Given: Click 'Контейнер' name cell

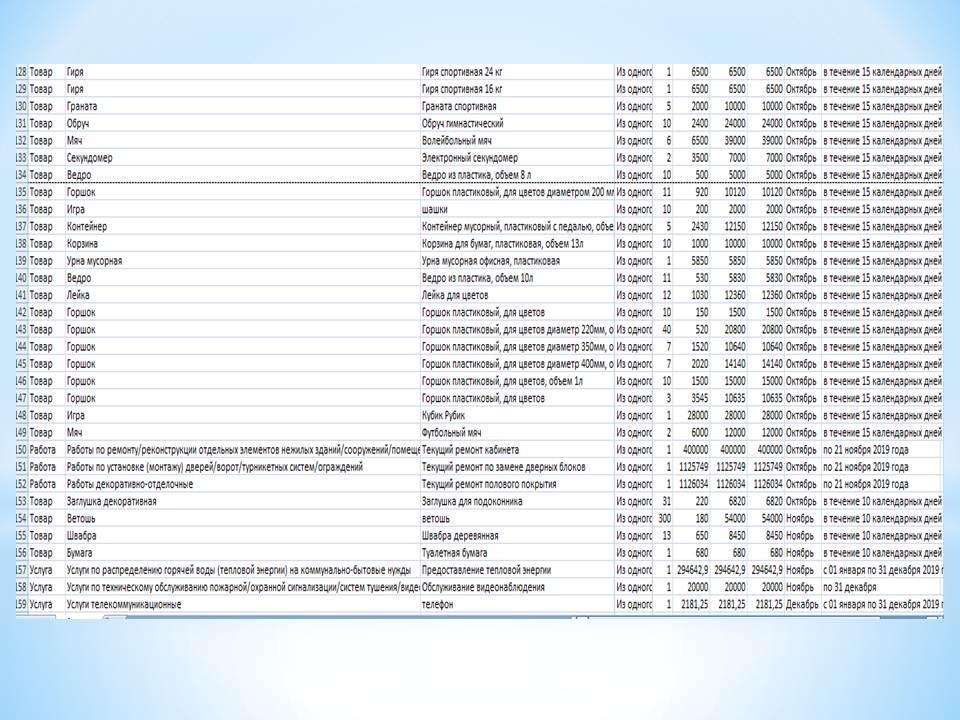Looking at the screenshot, I should pos(242,226).
